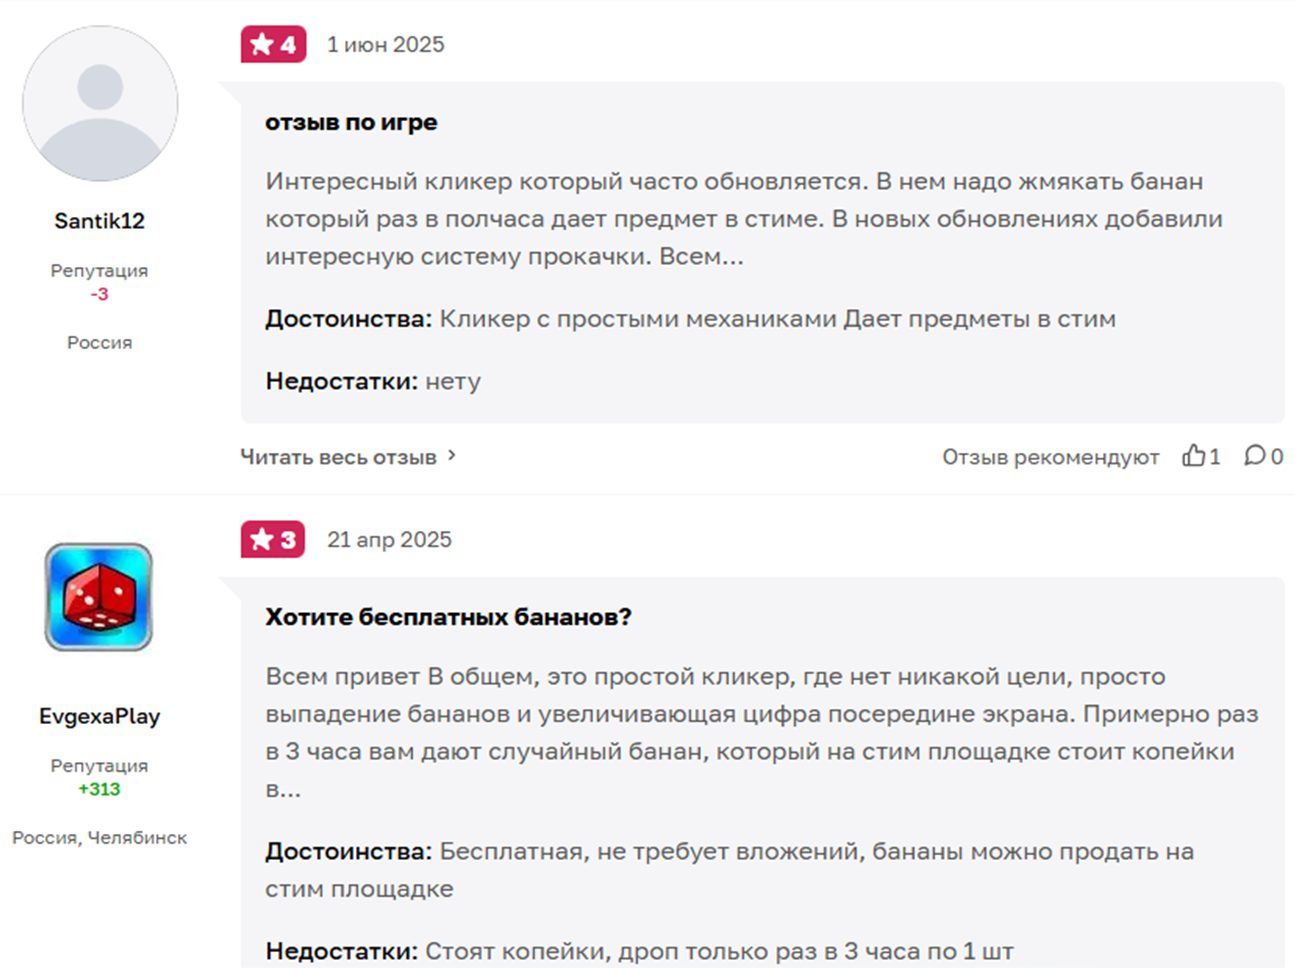
Task: Click Santik12's reputation value -3
Action: coord(99,294)
